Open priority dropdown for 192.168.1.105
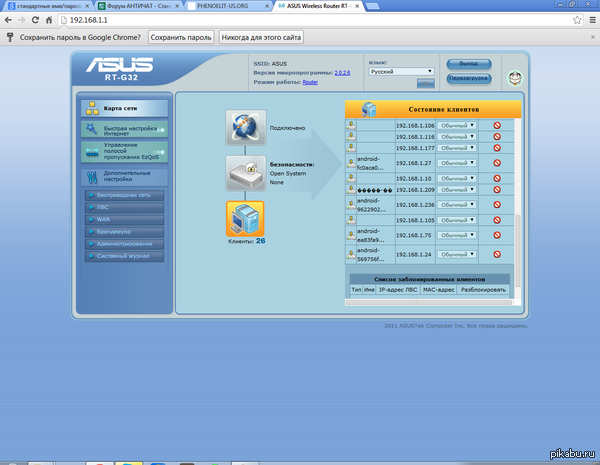Screen dimensions: 600x465 (456, 220)
